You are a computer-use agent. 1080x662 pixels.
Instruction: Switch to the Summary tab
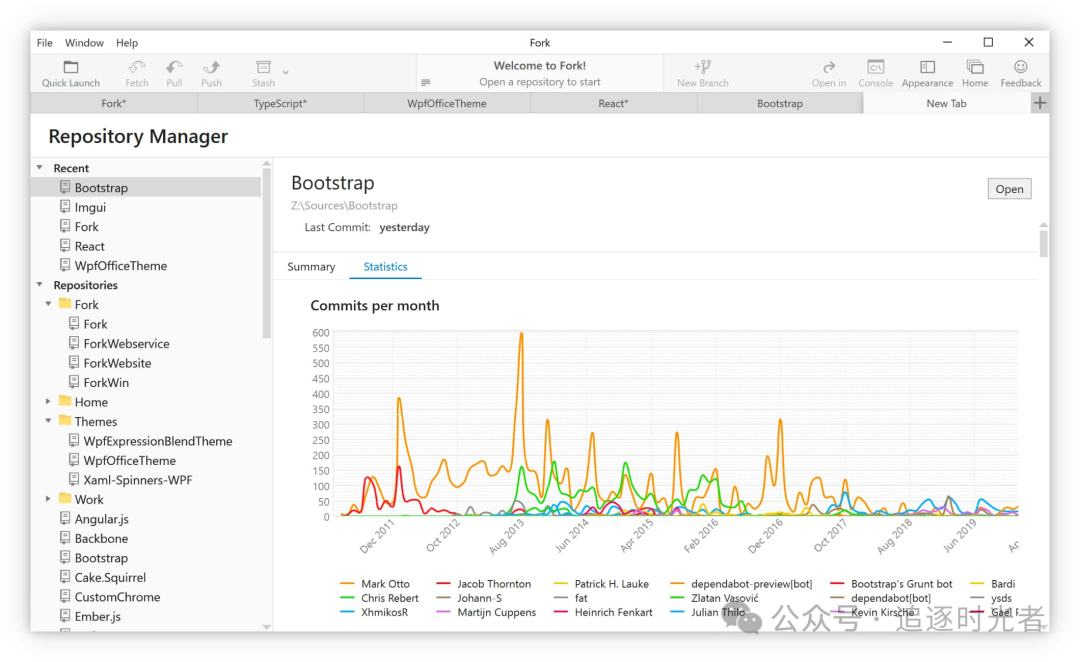click(x=311, y=267)
